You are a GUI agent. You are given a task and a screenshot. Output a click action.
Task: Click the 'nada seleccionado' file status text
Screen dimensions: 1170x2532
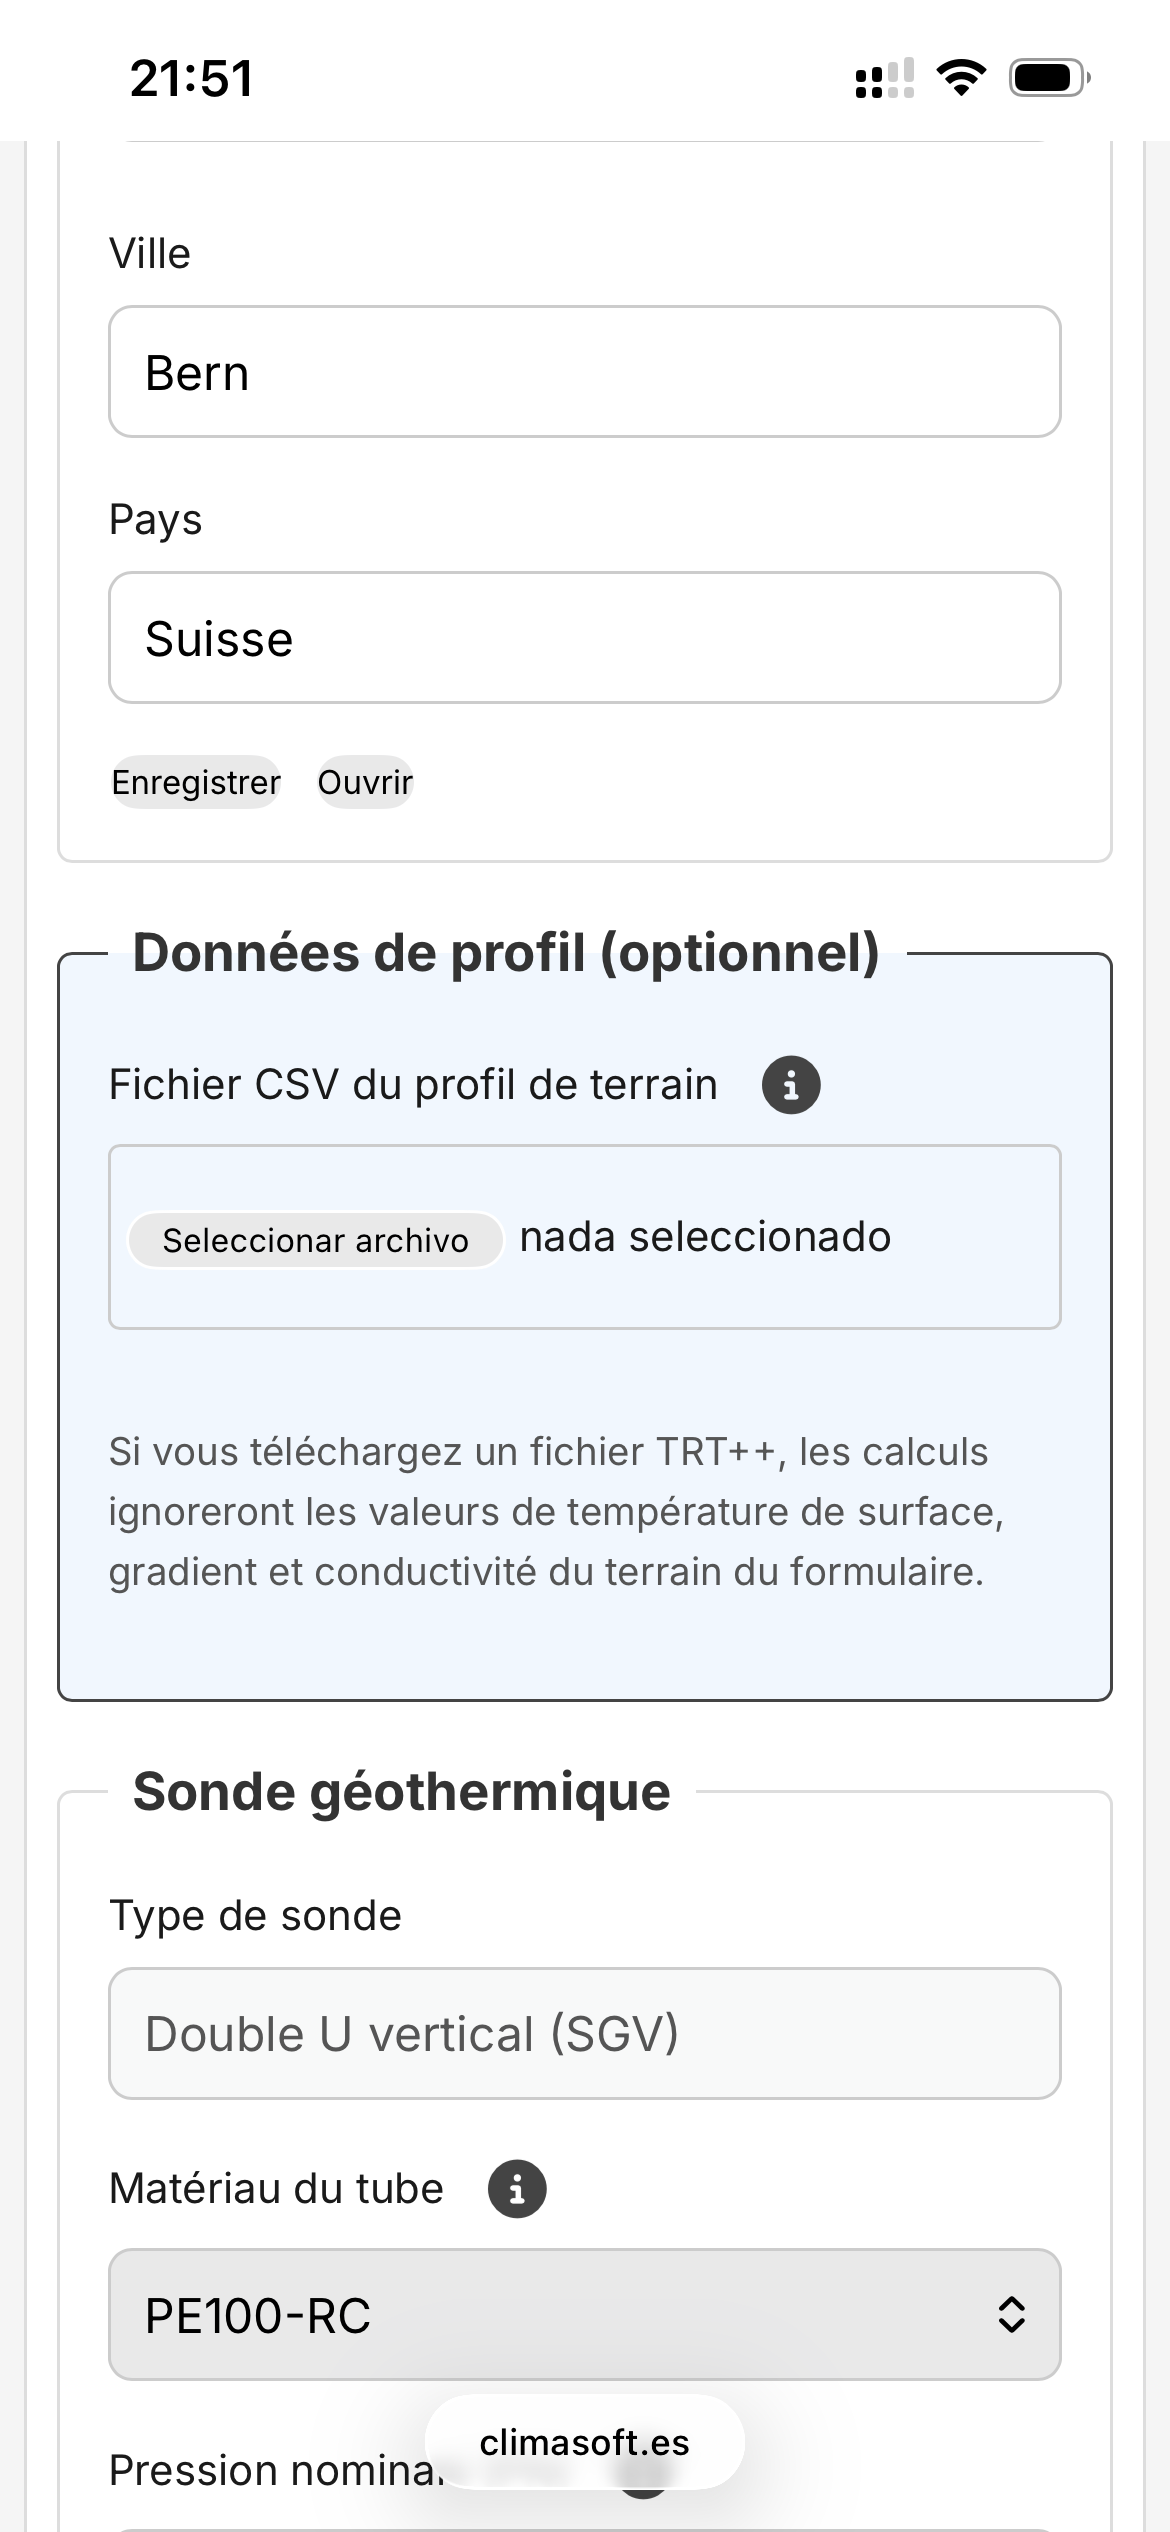tap(705, 1238)
